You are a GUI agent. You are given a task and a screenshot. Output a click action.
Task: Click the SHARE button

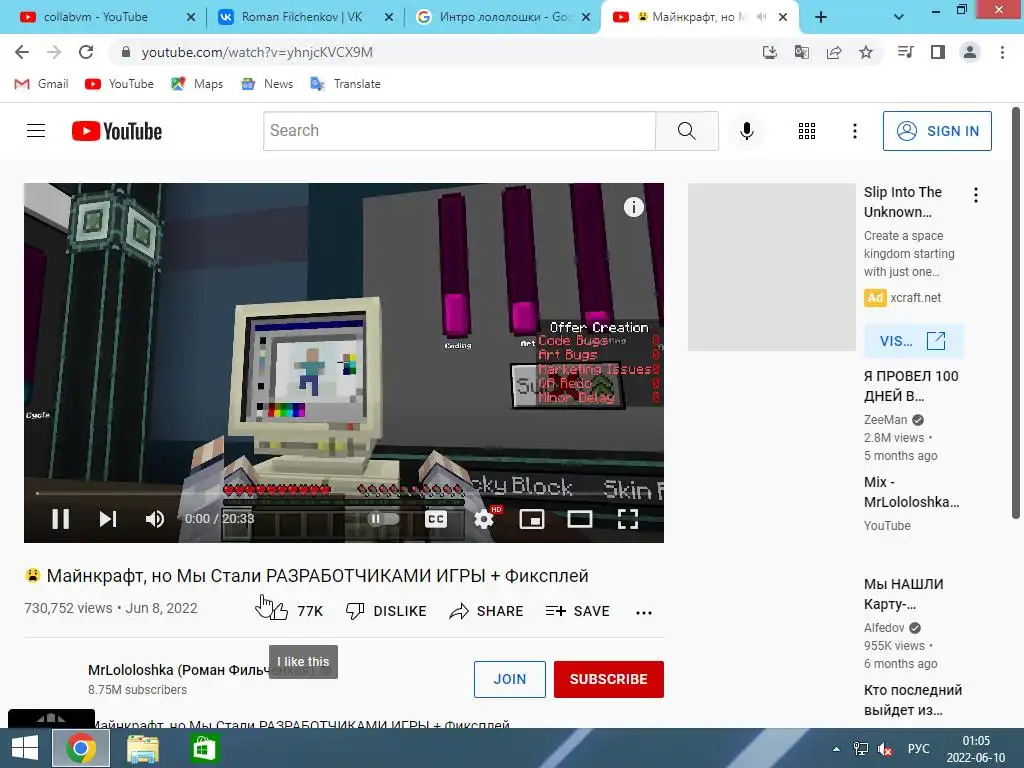tap(487, 611)
